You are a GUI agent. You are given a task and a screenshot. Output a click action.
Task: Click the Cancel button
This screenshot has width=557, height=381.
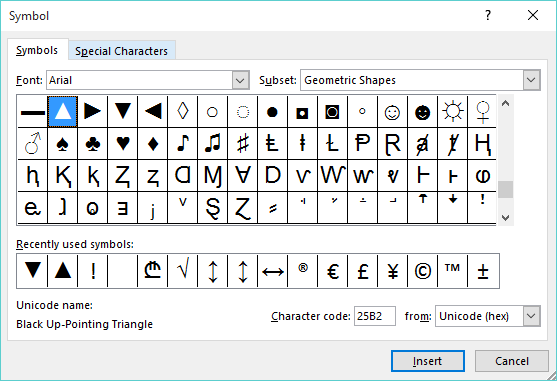click(512, 361)
